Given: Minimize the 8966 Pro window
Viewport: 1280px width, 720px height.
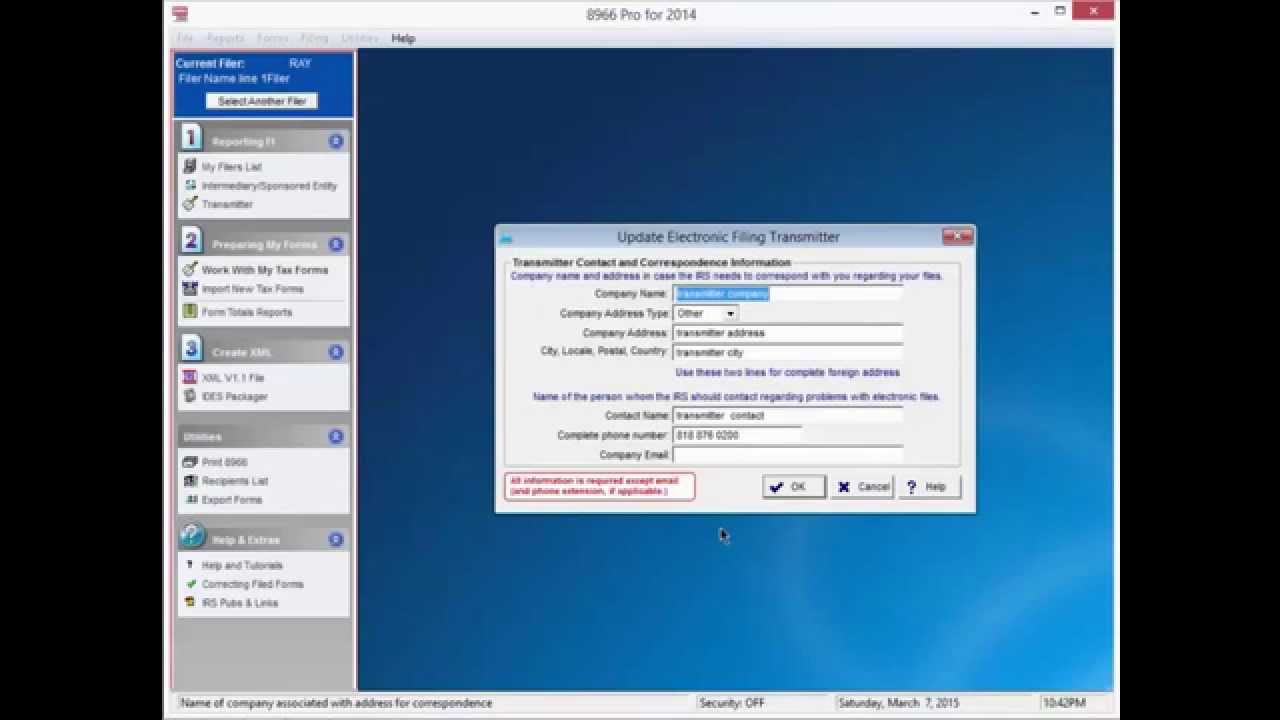Looking at the screenshot, I should coord(1034,12).
